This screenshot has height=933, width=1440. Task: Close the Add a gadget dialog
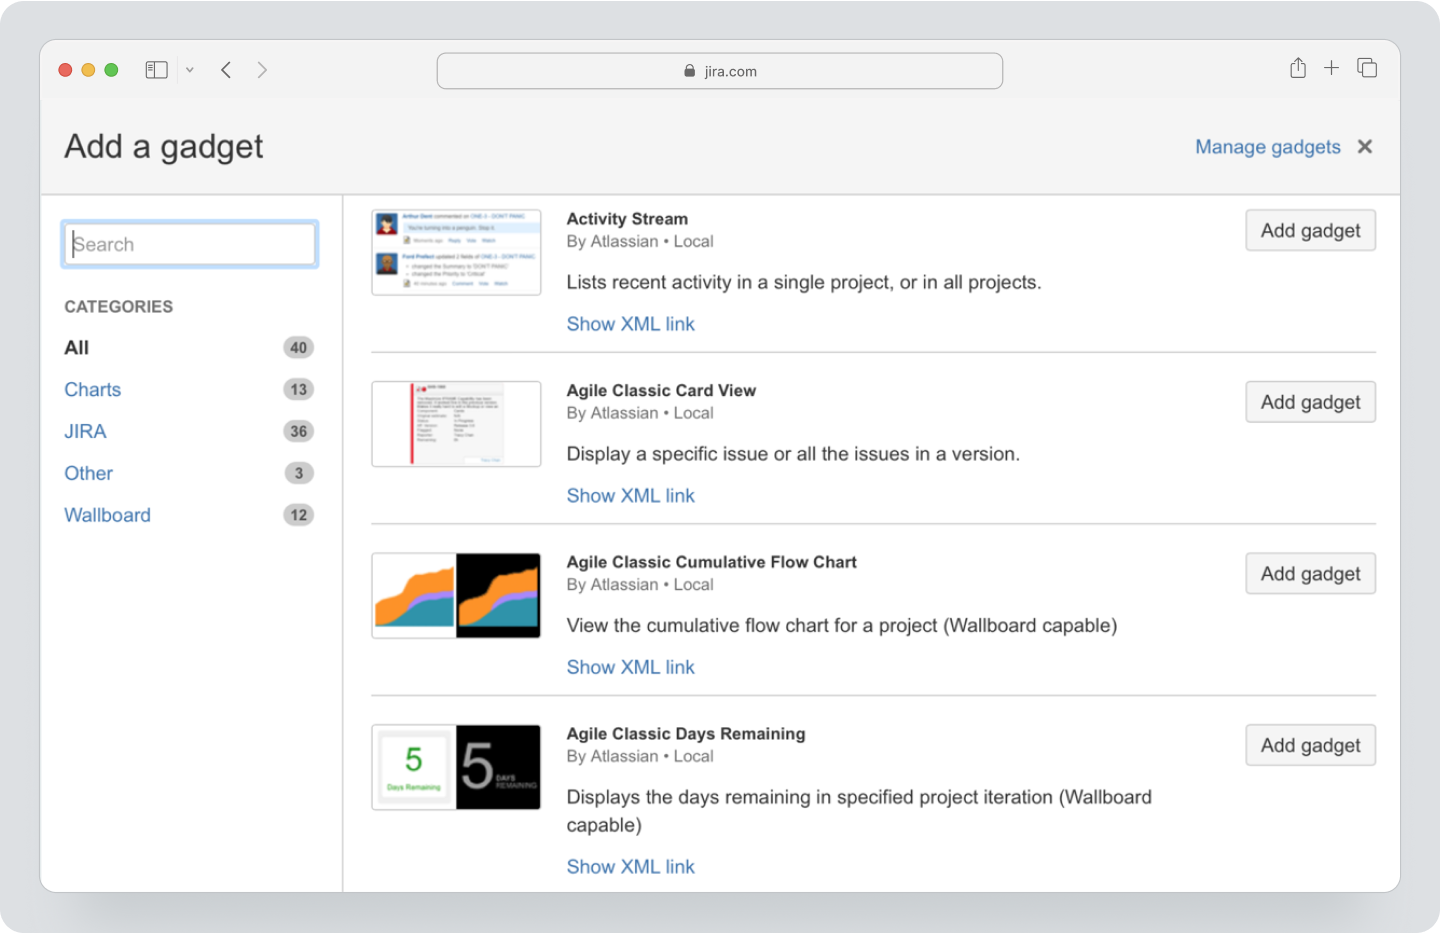pos(1365,146)
